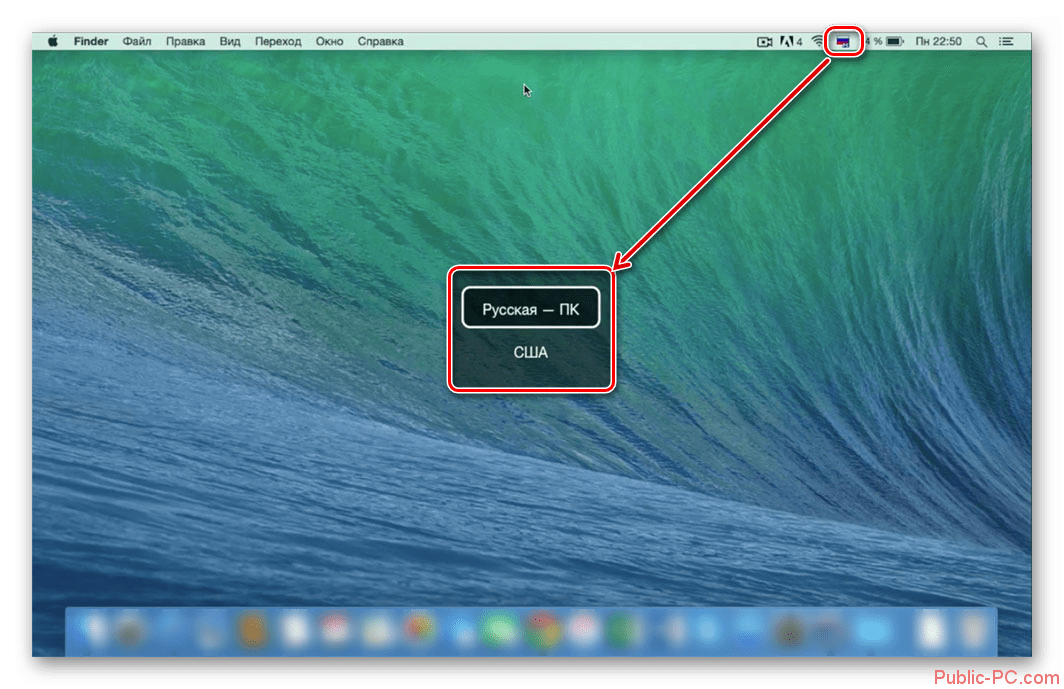Open the Wi-Fi status menu
This screenshot has width=1064, height=689.
tap(817, 42)
